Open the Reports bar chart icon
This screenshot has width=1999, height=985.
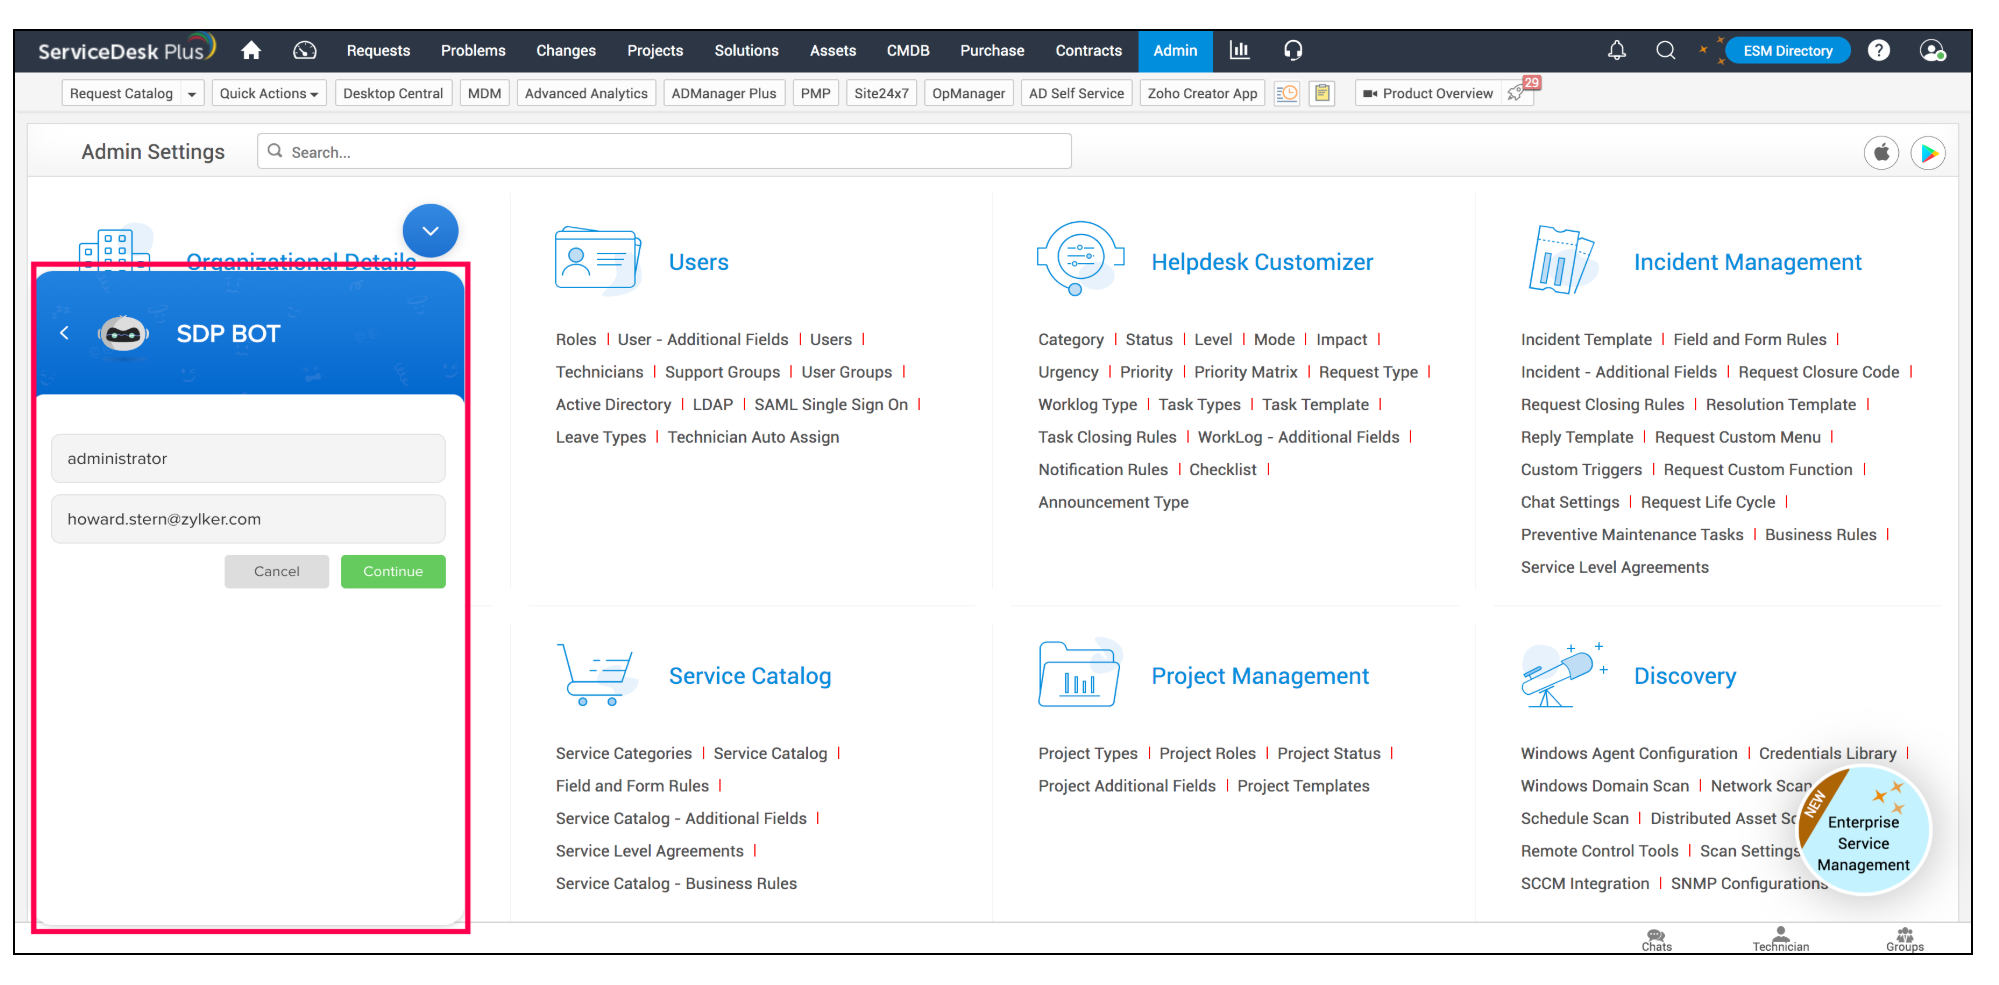pos(1239,50)
